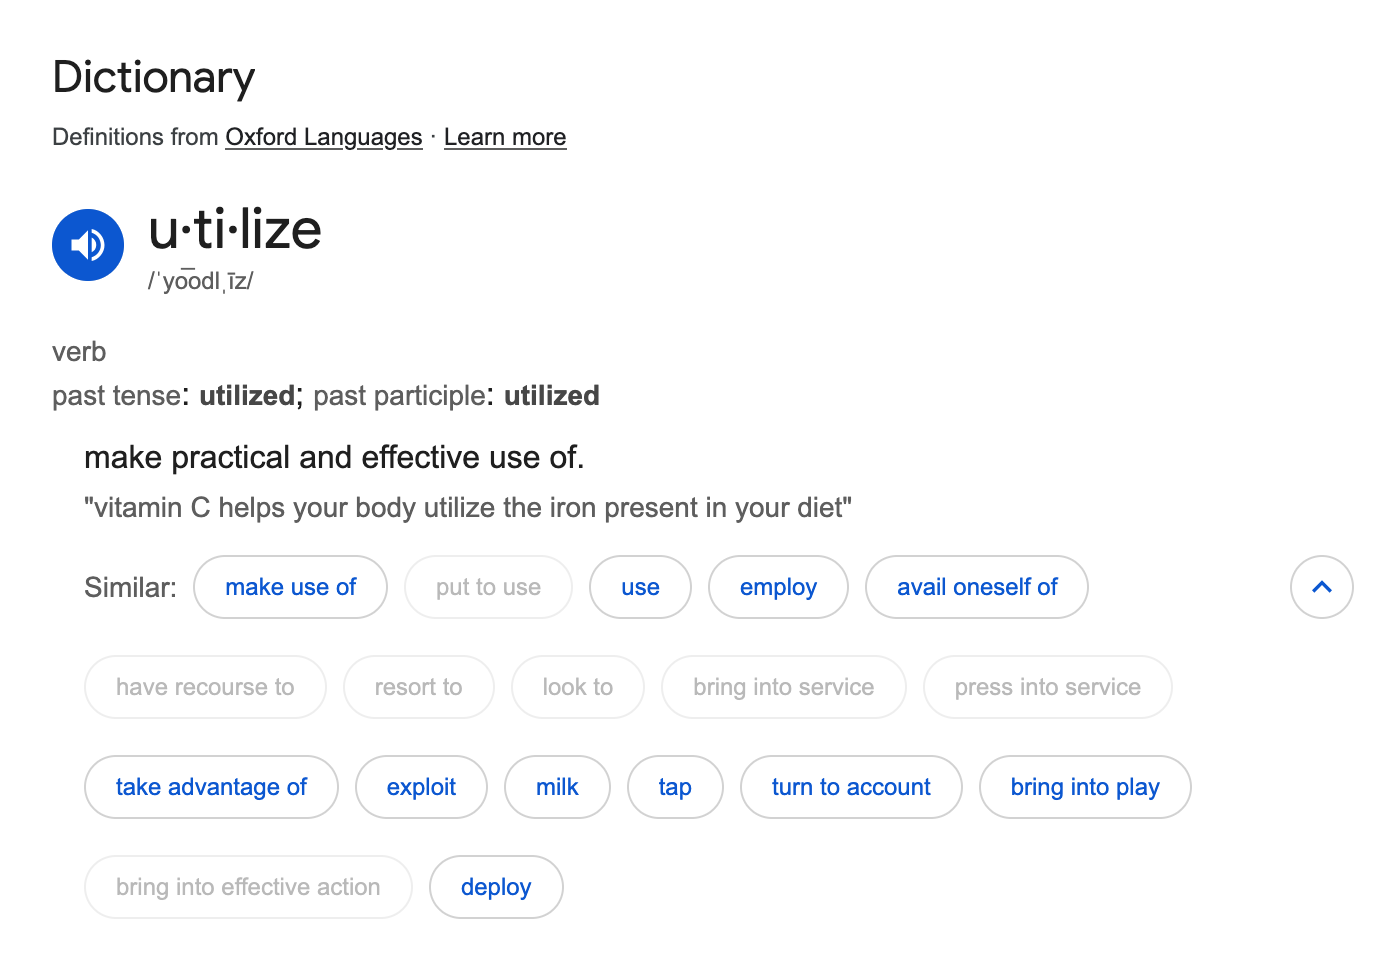Choose the "use" synonym chip
1384x958 pixels.
[640, 587]
